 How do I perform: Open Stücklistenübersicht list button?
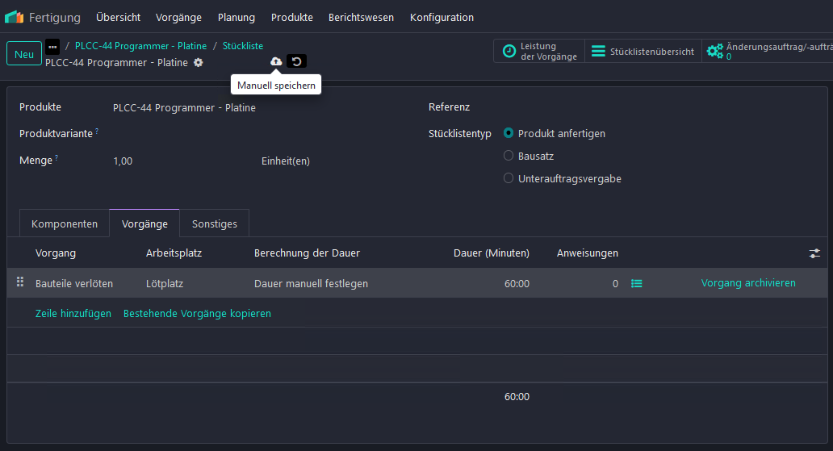(643, 52)
